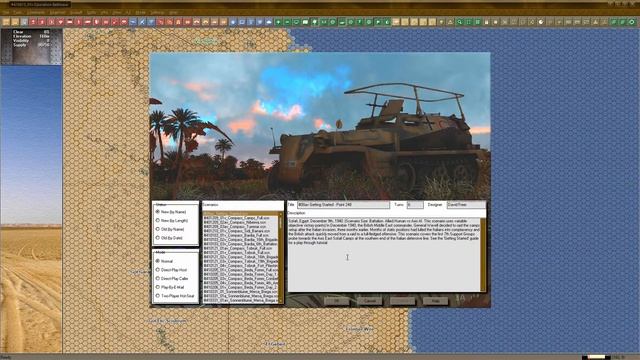
Task: Open the Settings menu
Action: (x=157, y=13)
